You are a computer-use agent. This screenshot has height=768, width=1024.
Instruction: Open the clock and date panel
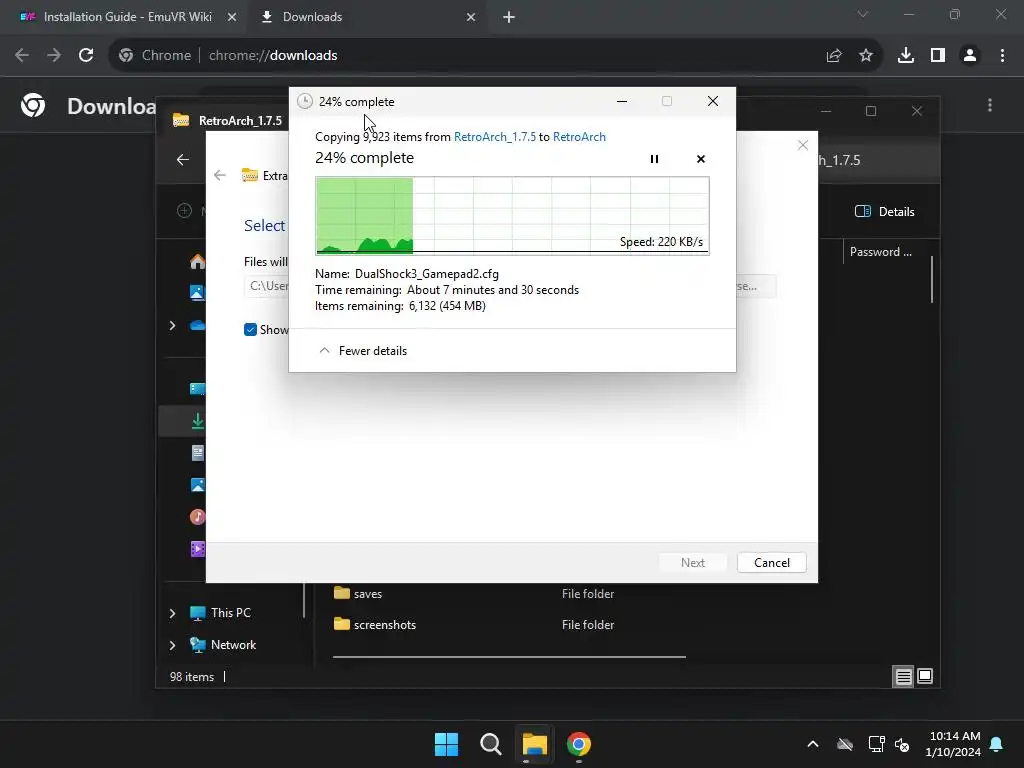click(953, 744)
